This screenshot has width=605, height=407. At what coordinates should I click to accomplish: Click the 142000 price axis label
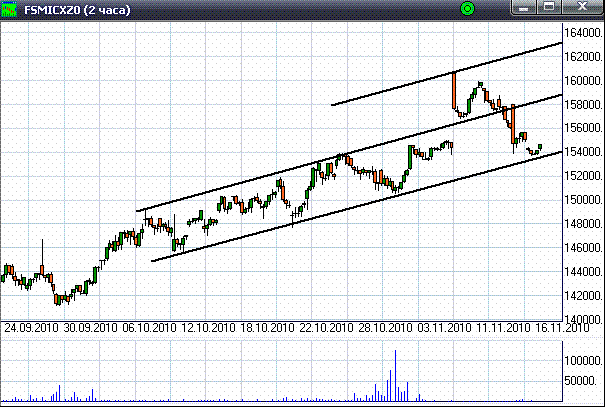(583, 296)
